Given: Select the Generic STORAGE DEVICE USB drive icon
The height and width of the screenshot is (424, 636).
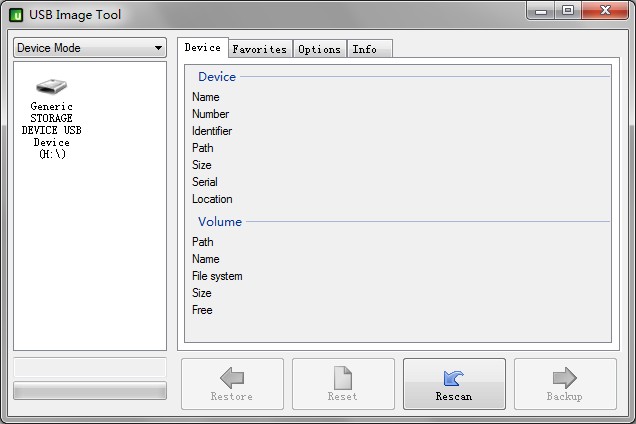Looking at the screenshot, I should 51,86.
